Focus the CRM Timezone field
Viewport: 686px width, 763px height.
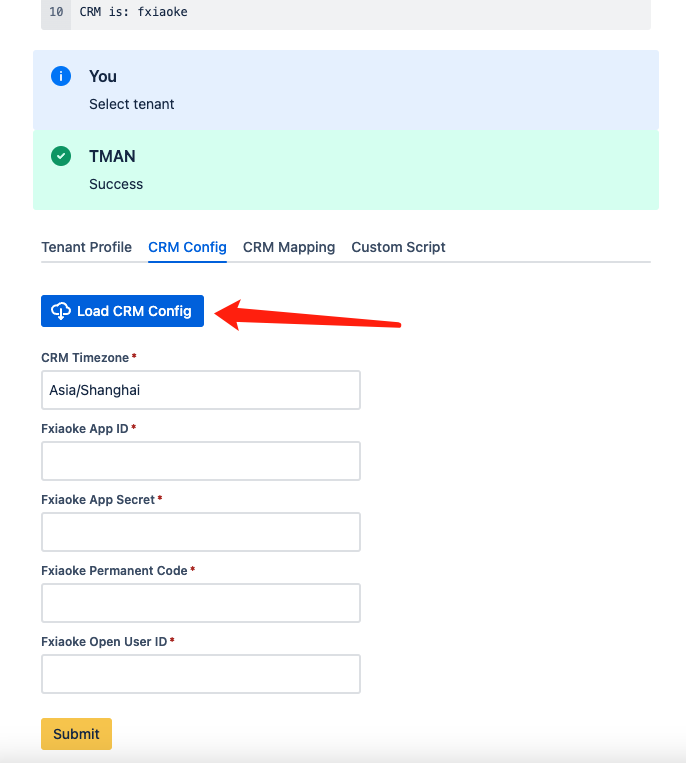pos(201,390)
